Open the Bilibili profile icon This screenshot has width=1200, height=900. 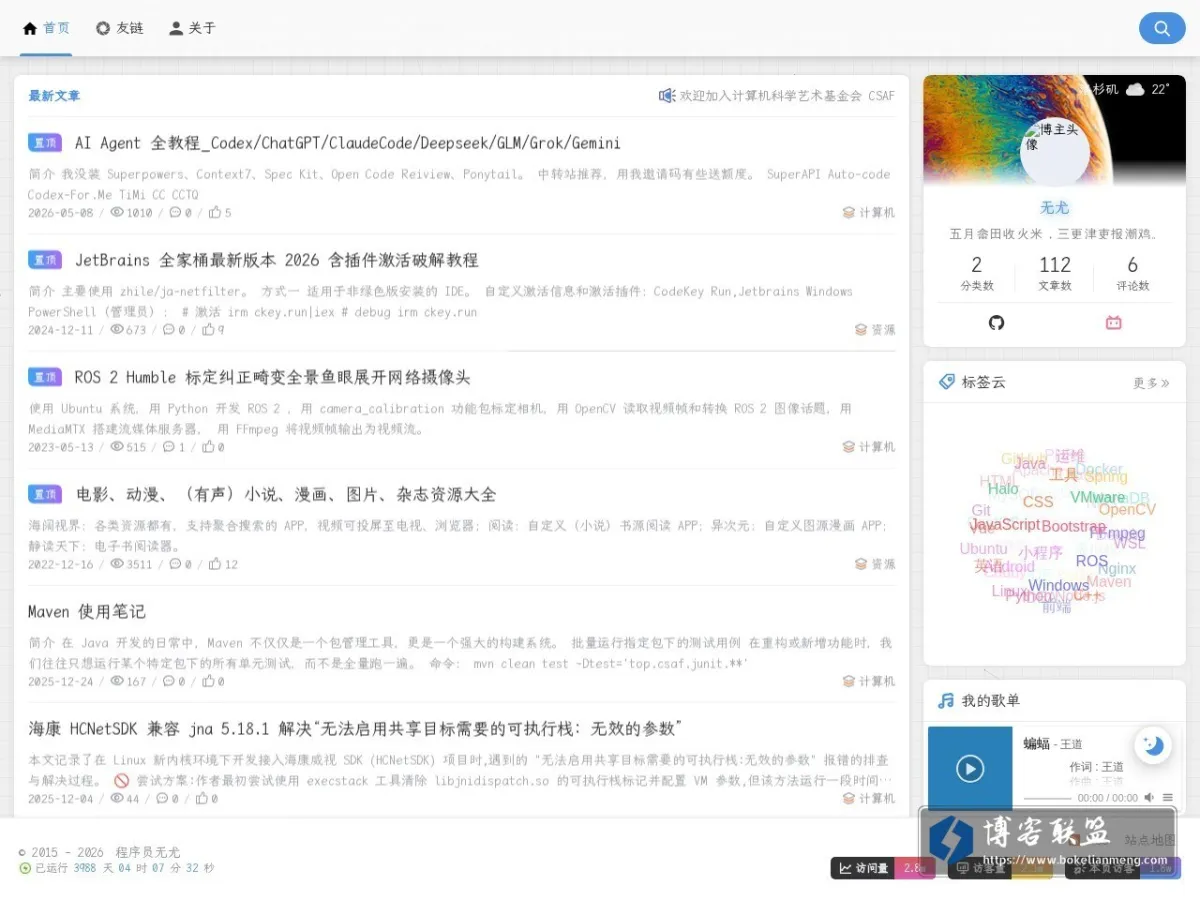(1113, 322)
